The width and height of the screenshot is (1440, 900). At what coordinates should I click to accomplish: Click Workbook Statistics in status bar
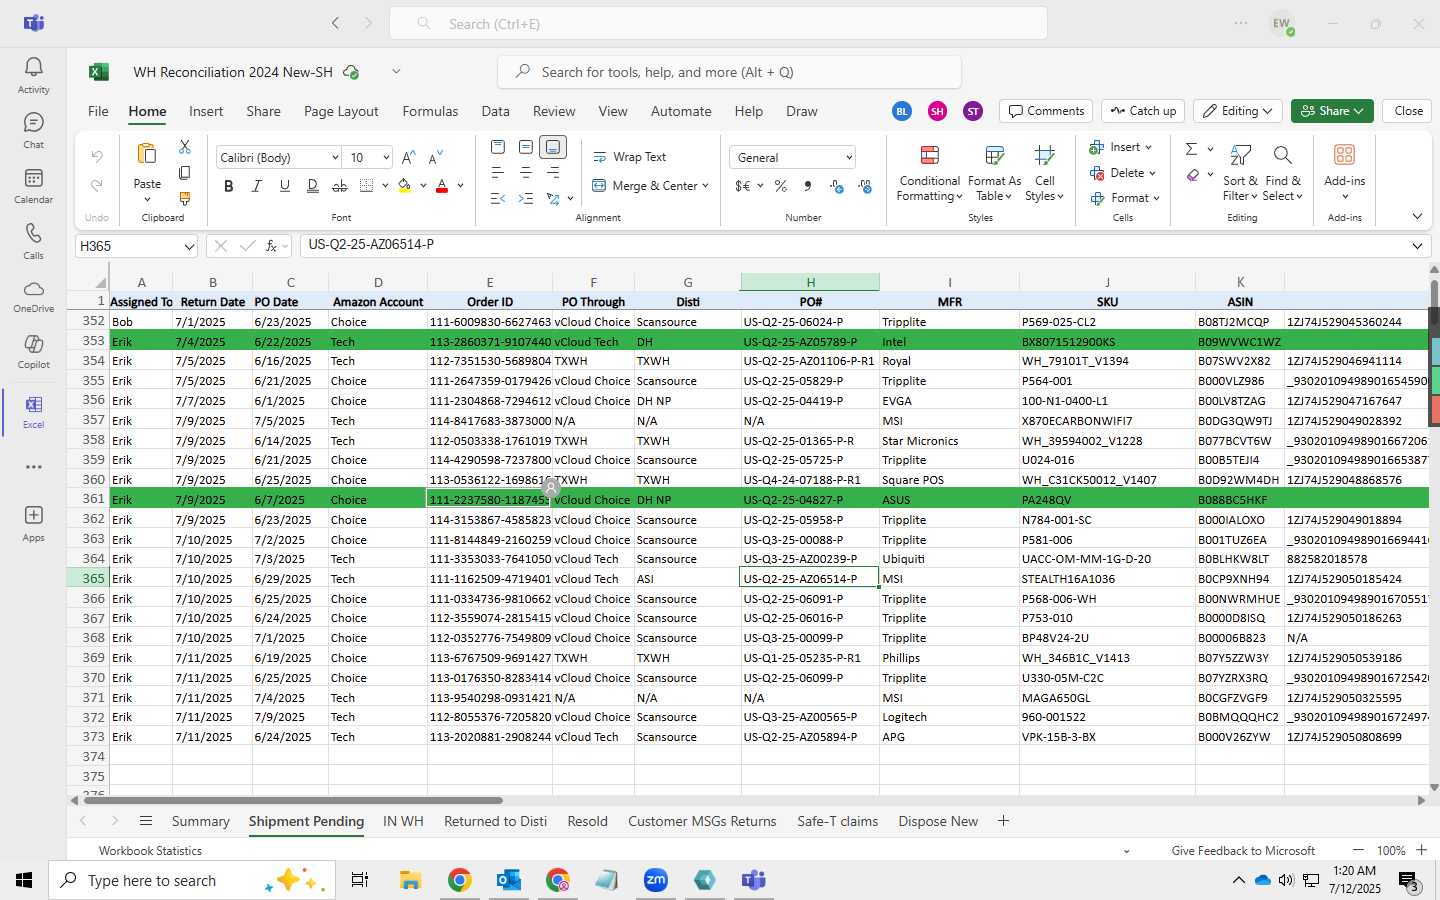pos(150,851)
